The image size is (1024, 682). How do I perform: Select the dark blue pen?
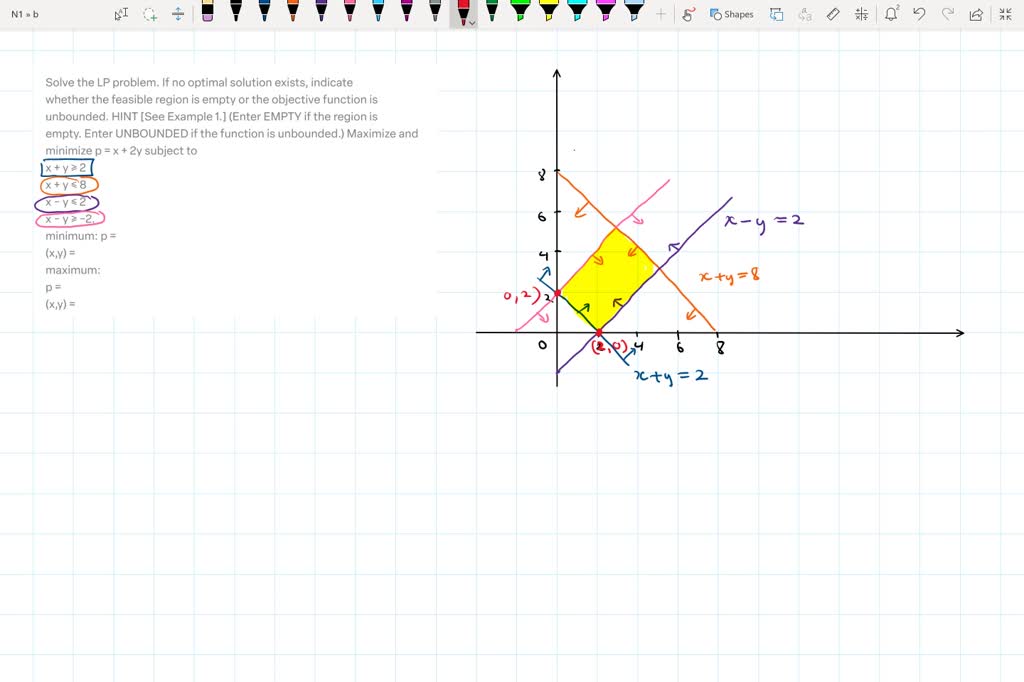[x=264, y=11]
